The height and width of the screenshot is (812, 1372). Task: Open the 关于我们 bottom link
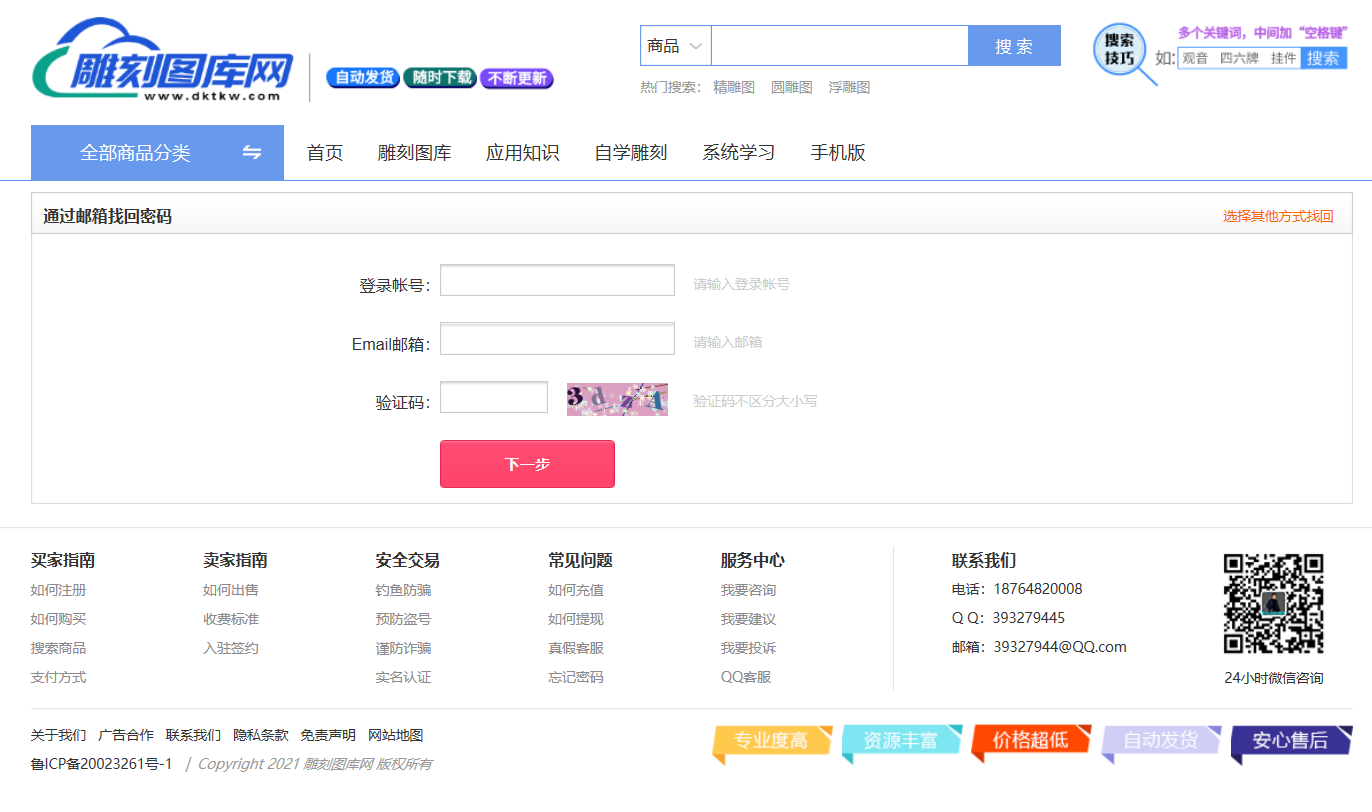pyautogui.click(x=58, y=735)
